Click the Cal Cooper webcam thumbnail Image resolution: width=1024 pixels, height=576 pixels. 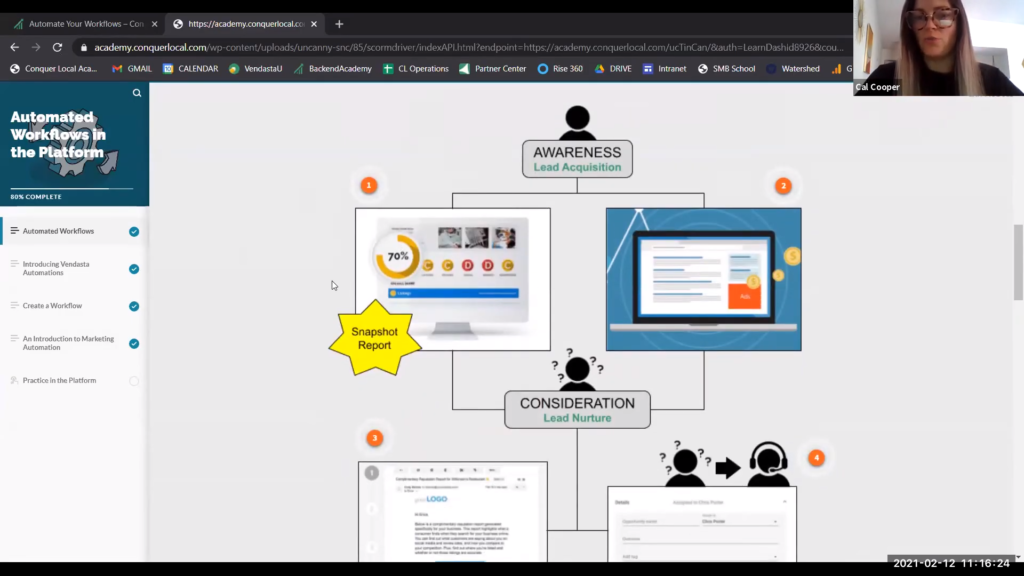click(x=938, y=48)
